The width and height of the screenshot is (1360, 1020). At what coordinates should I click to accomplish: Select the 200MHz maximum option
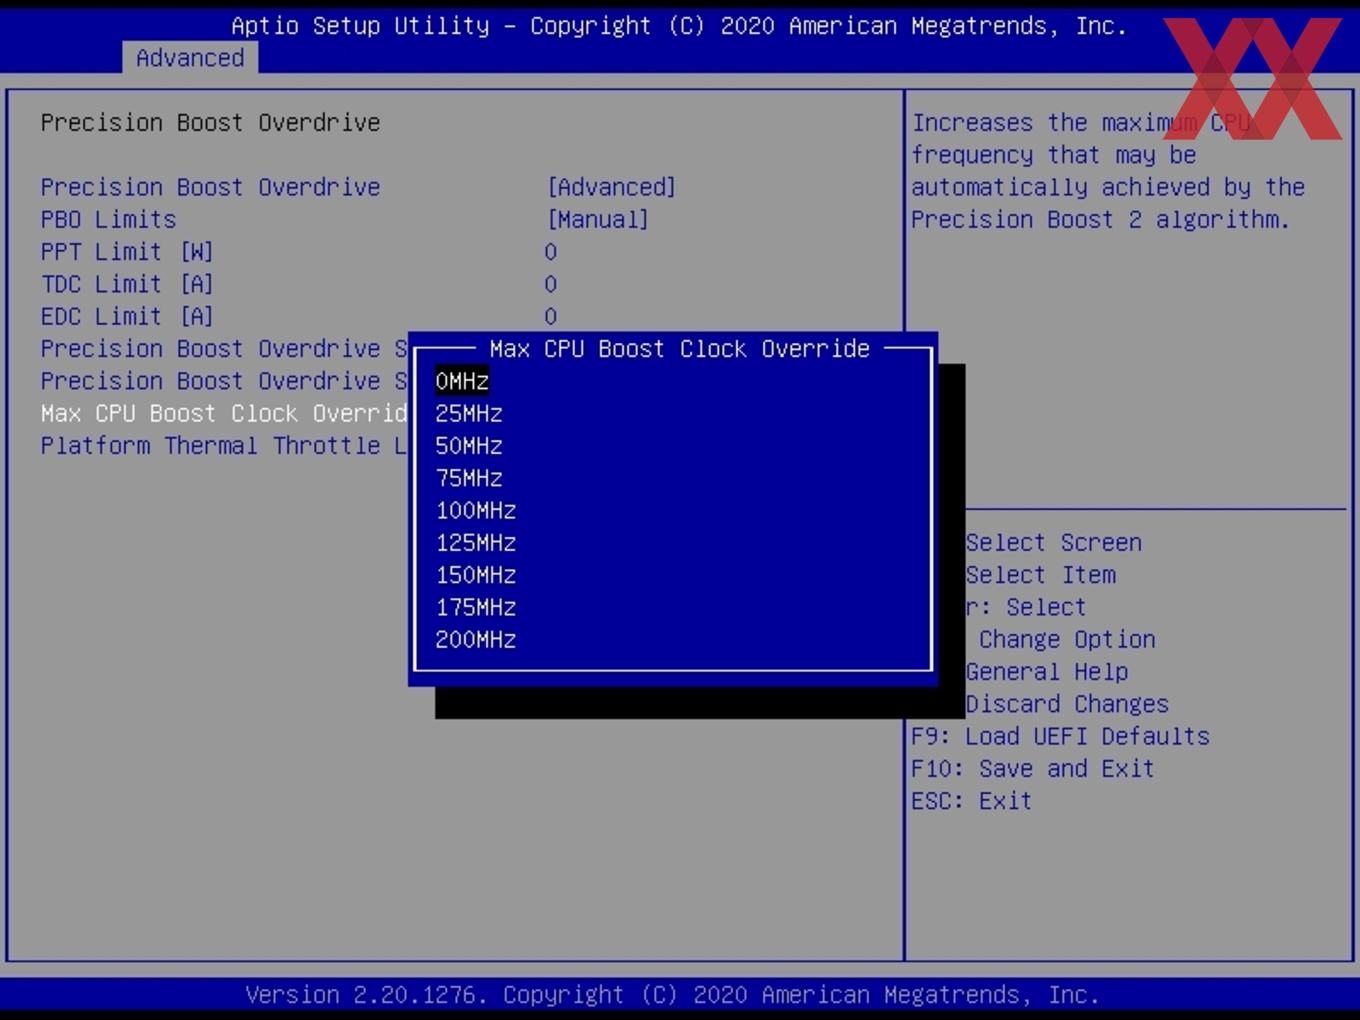[476, 639]
